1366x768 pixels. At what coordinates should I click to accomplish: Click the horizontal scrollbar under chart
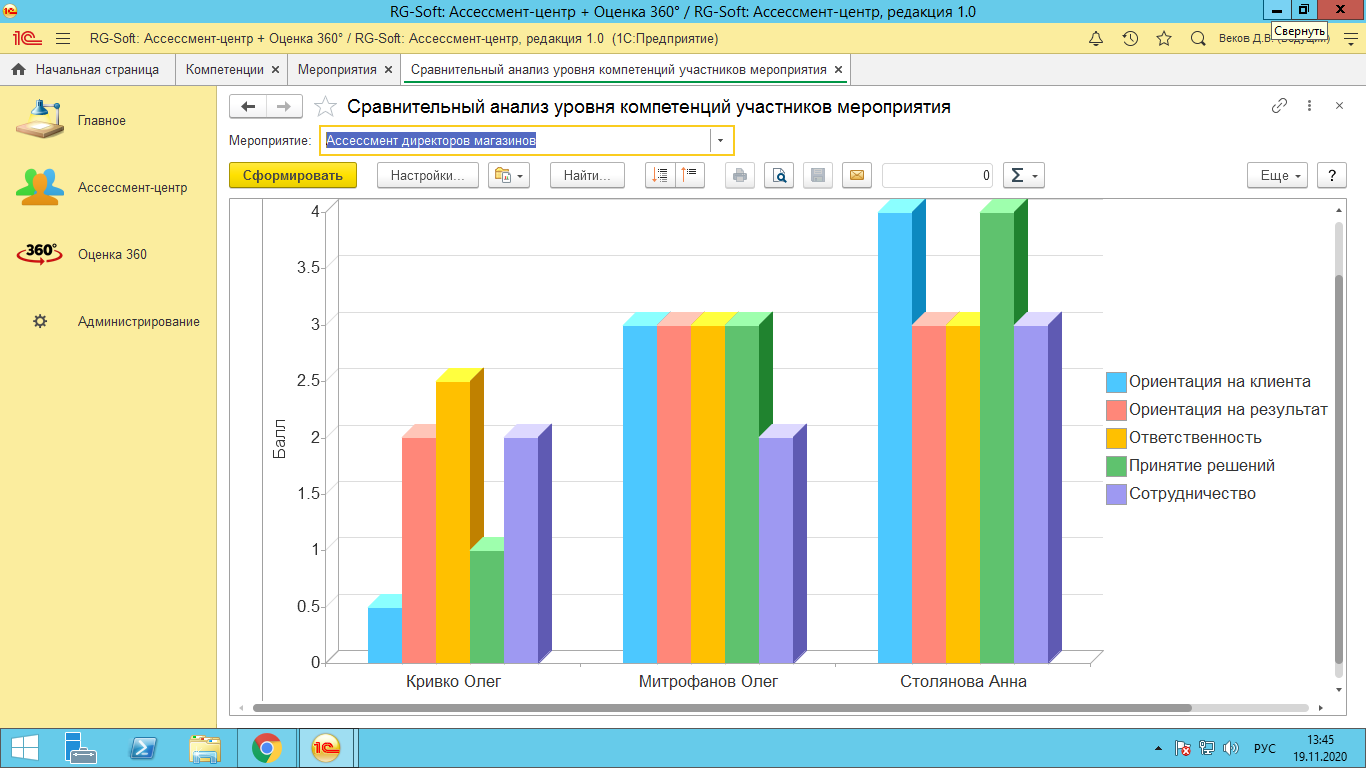(721, 708)
